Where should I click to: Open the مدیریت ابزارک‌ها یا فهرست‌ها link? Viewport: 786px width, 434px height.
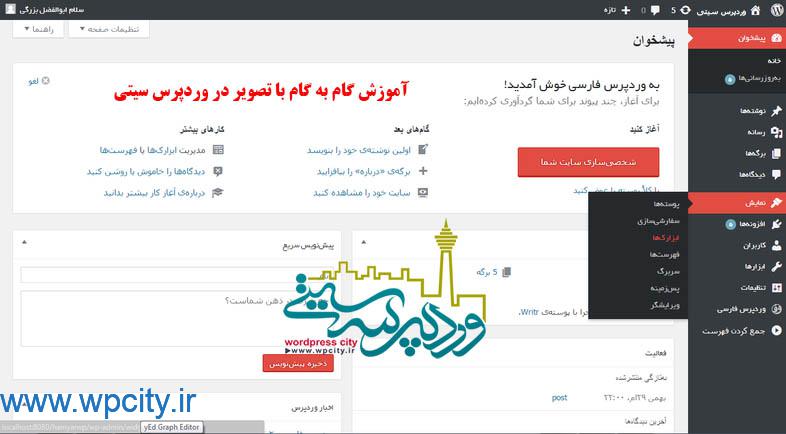[153, 150]
